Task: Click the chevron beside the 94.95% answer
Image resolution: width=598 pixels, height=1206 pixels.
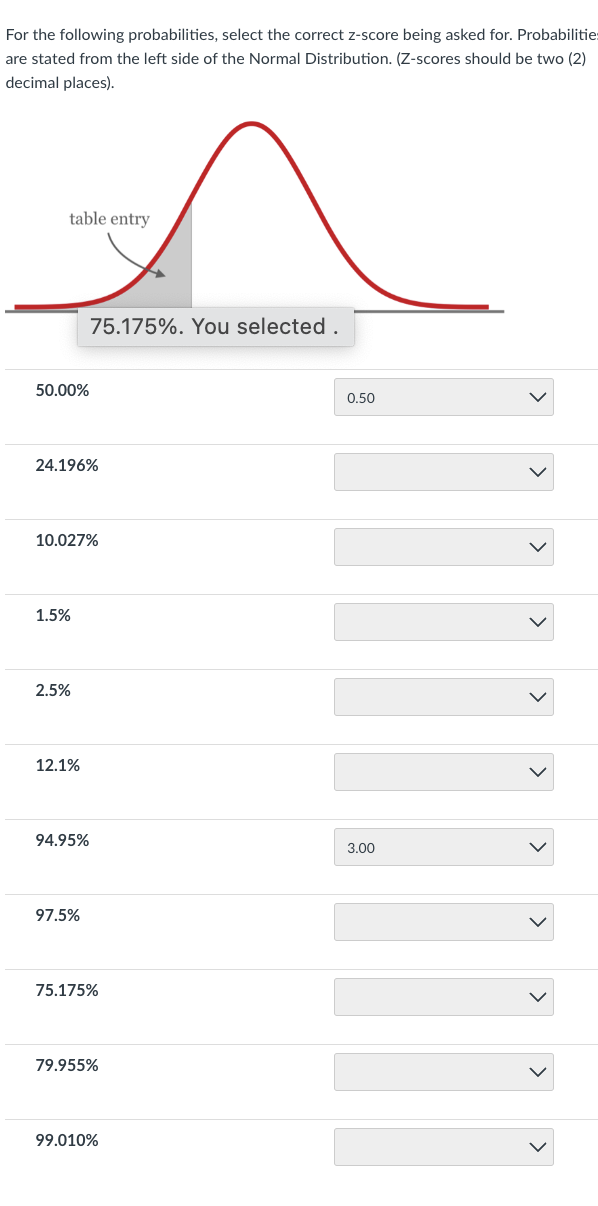Action: point(537,846)
